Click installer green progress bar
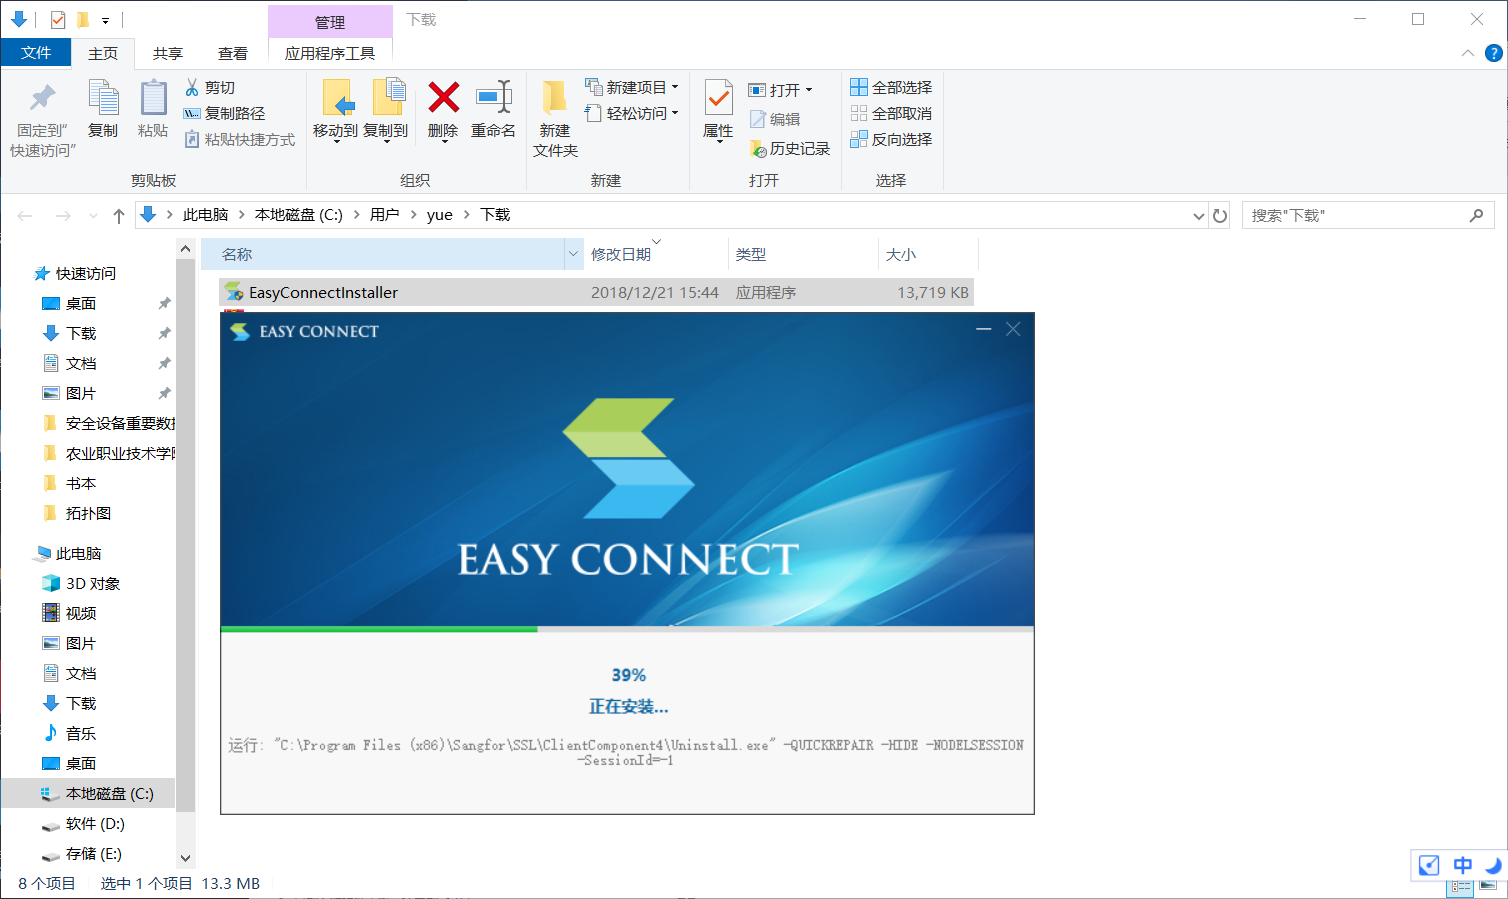This screenshot has height=899, width=1508. pos(379,629)
